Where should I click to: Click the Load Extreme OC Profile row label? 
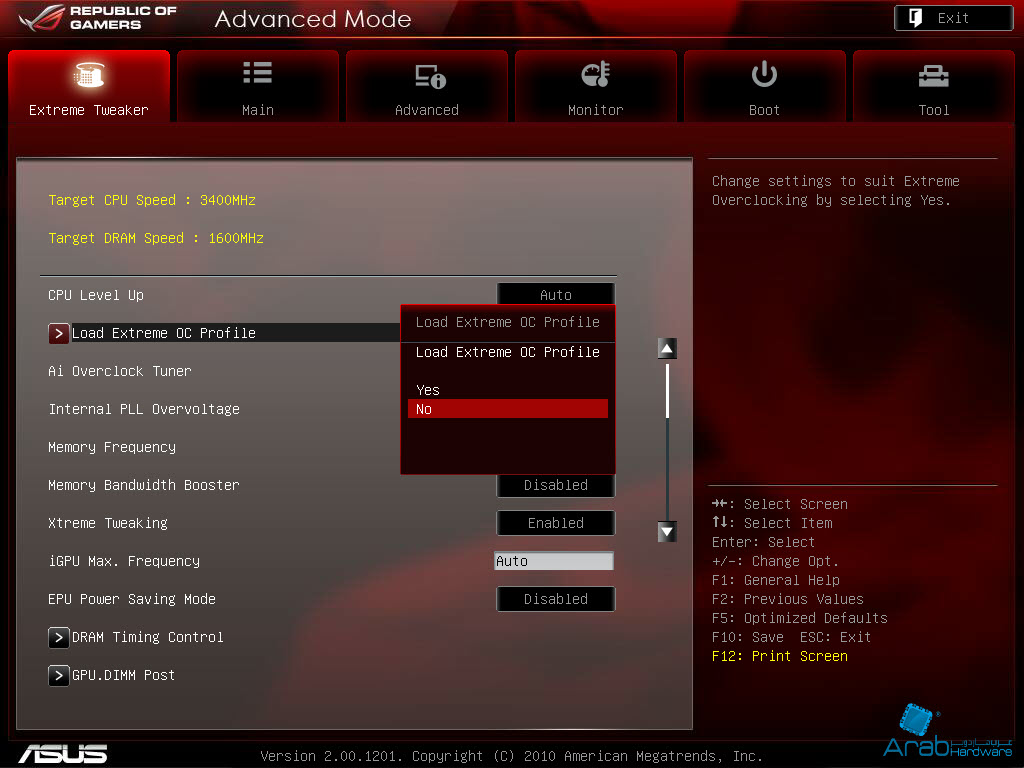coord(164,333)
